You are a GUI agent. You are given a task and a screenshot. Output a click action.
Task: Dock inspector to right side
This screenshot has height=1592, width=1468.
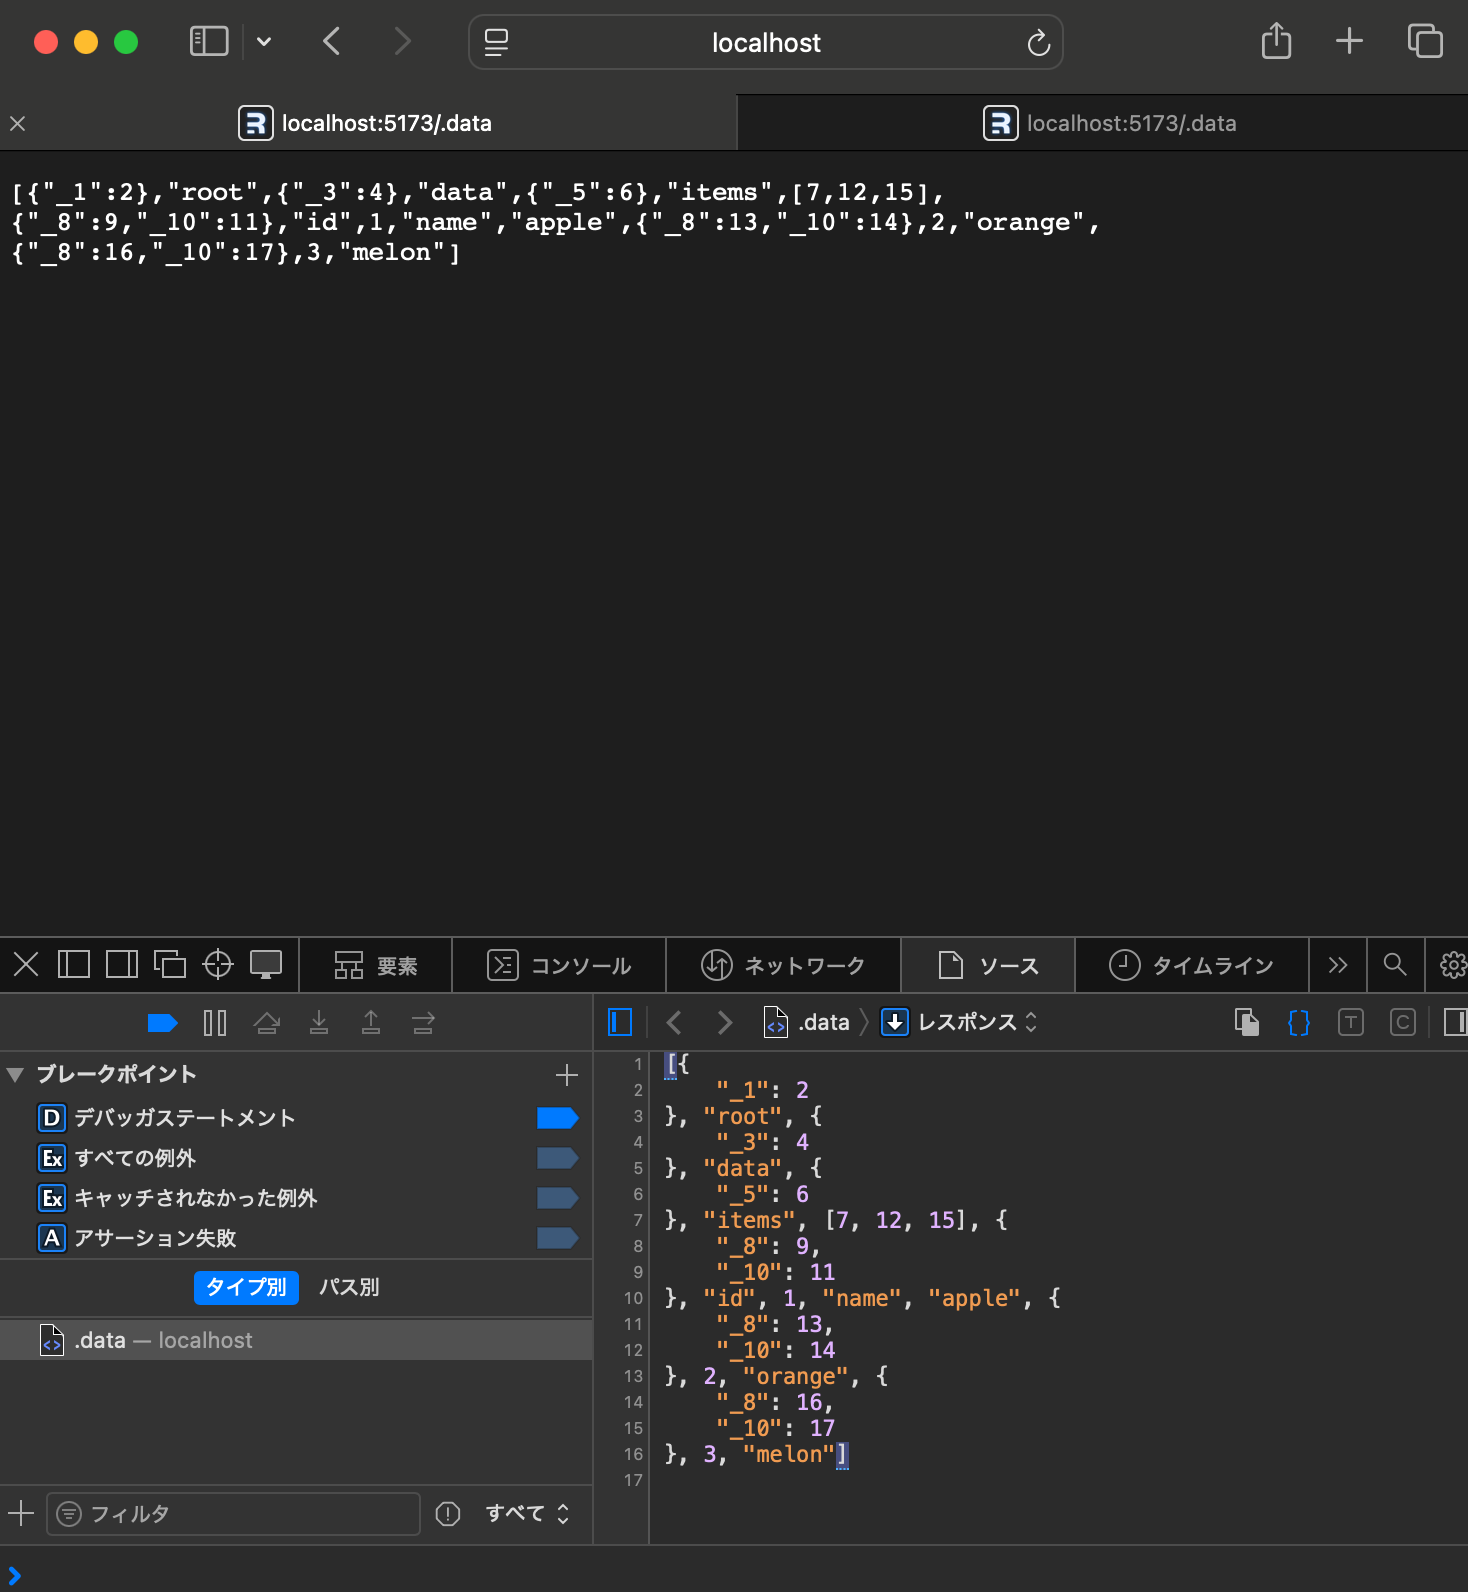[x=122, y=965]
